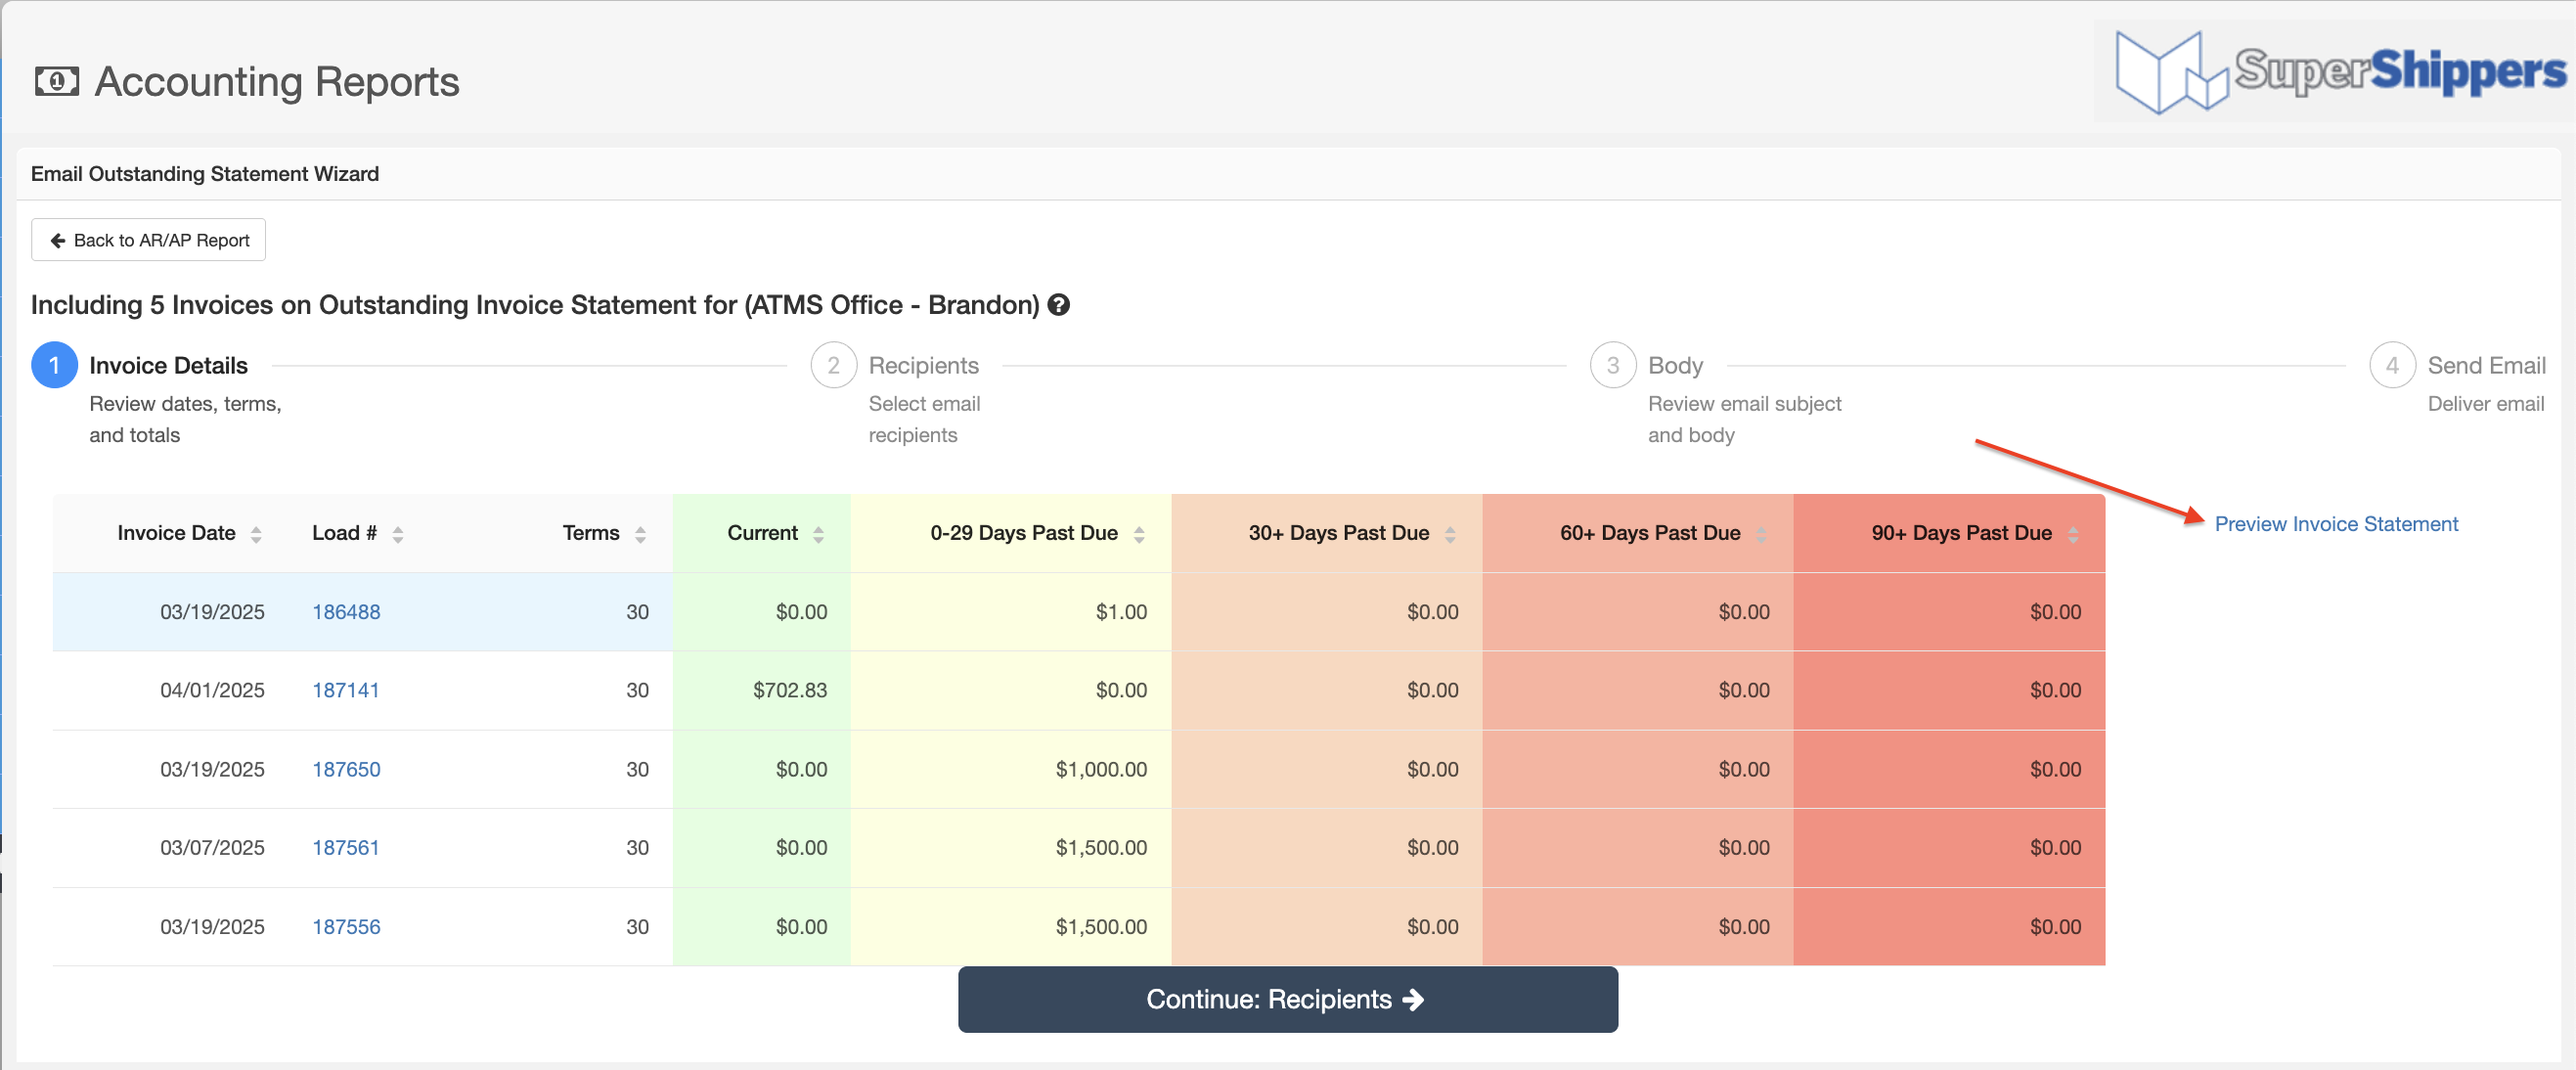Sort by Invoice Date column arrows
Screen dimensions: 2576x1070
(x=256, y=534)
